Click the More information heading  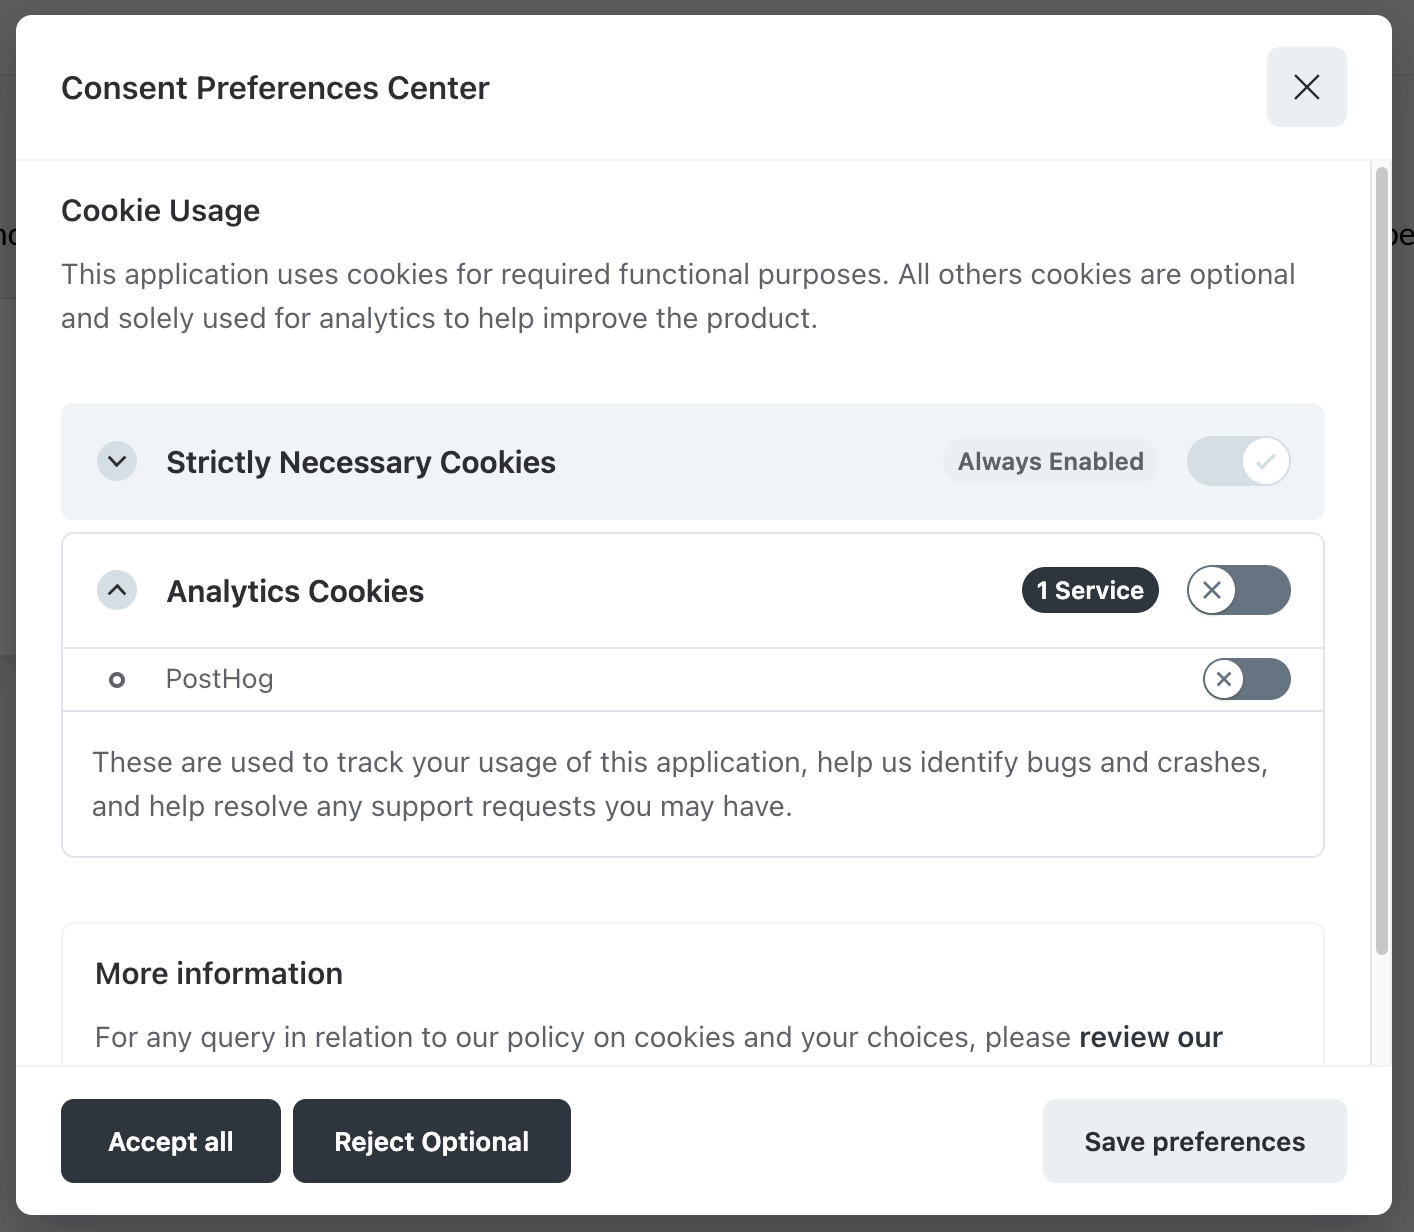[x=219, y=974]
